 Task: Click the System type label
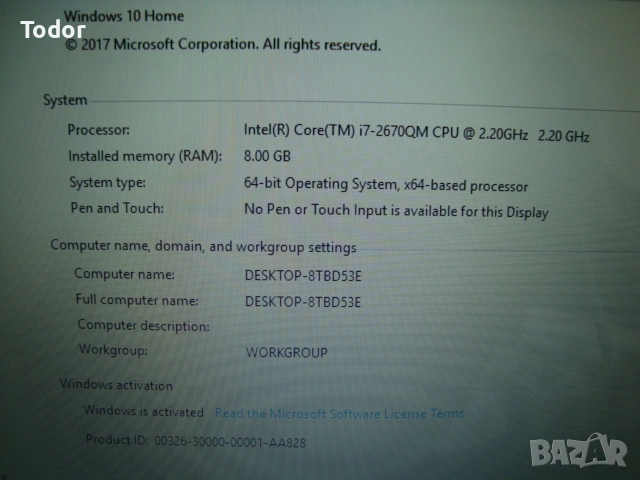(x=107, y=182)
